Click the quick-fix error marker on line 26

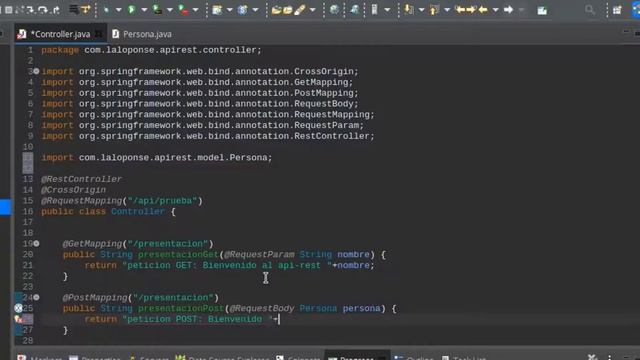[x=19, y=319]
